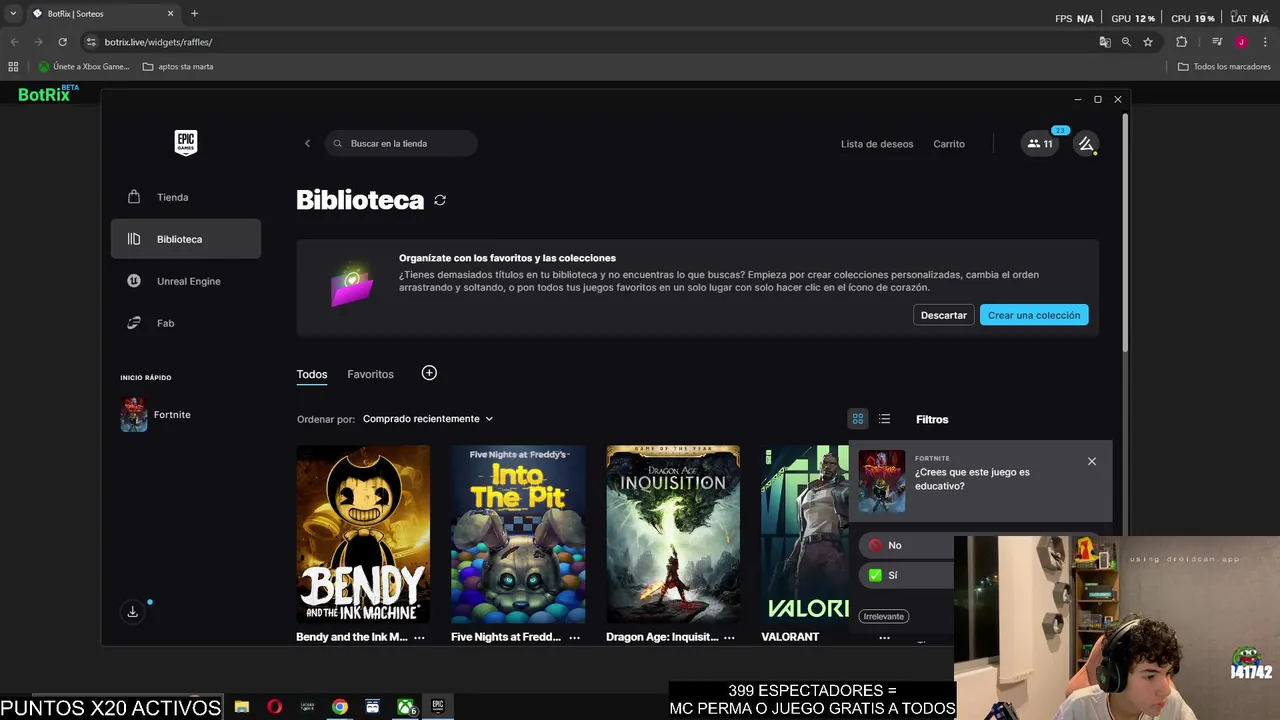1280x720 pixels.
Task: Open Chrome profile avatar J
Action: coord(1241,42)
